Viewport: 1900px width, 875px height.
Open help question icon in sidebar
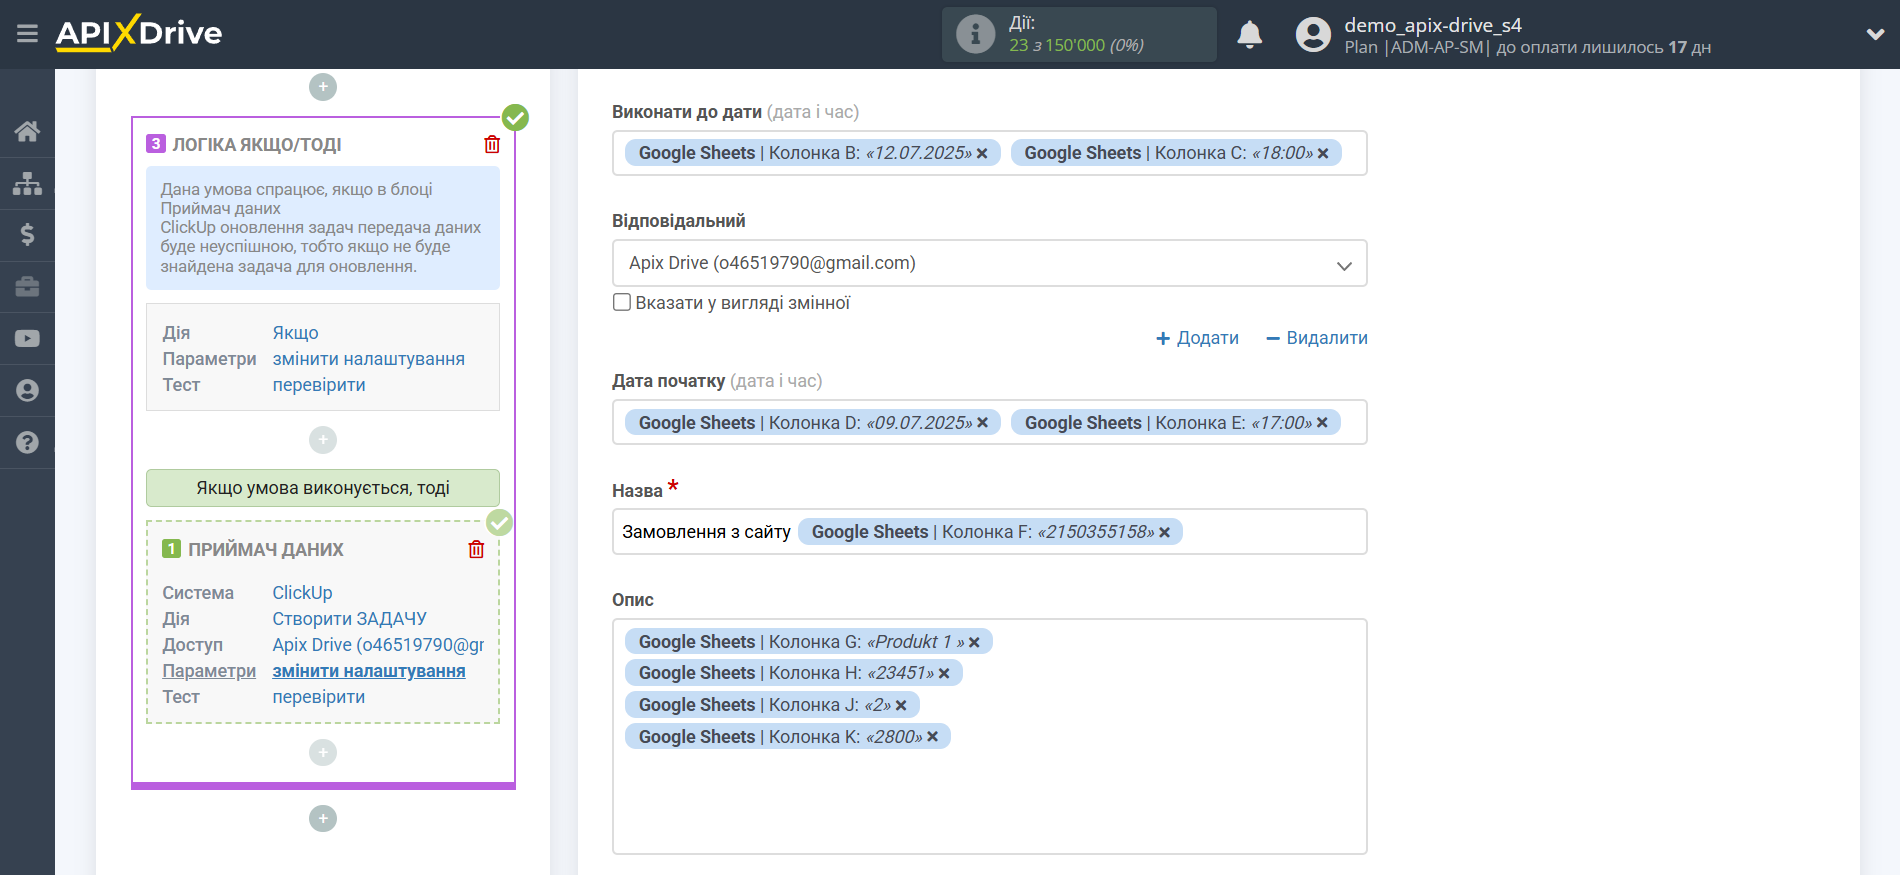pos(27,443)
